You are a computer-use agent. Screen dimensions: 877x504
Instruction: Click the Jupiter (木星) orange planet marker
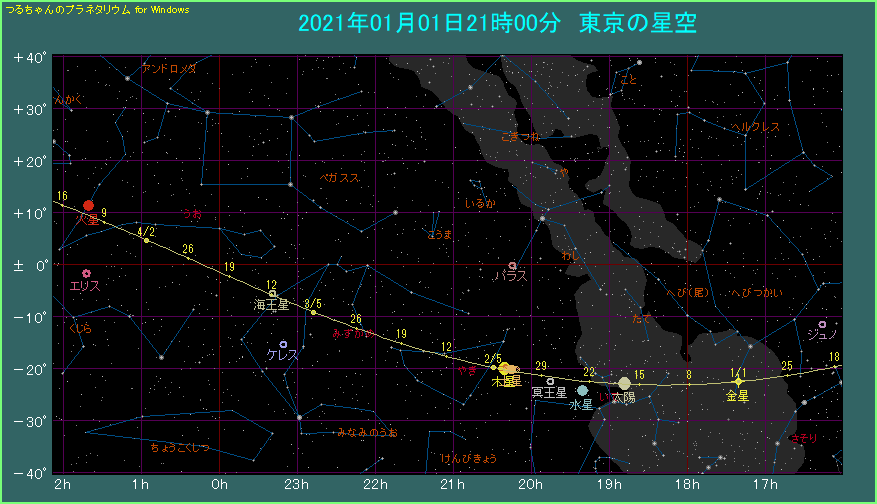tap(505, 369)
